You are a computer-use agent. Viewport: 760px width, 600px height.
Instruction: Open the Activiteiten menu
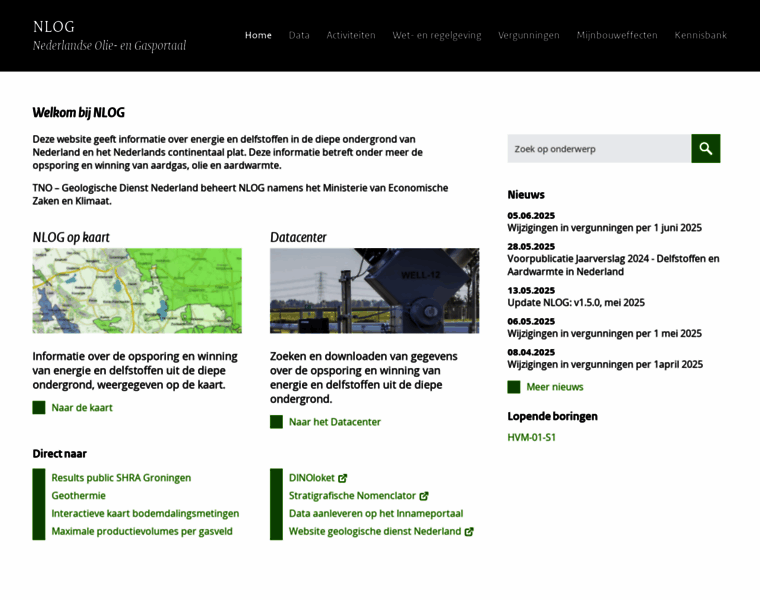tap(351, 35)
